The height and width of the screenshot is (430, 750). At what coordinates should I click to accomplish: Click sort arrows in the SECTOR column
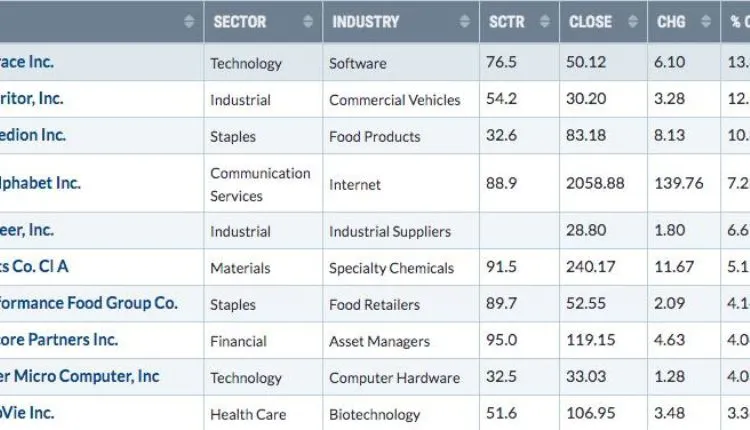pyautogui.click(x=307, y=21)
